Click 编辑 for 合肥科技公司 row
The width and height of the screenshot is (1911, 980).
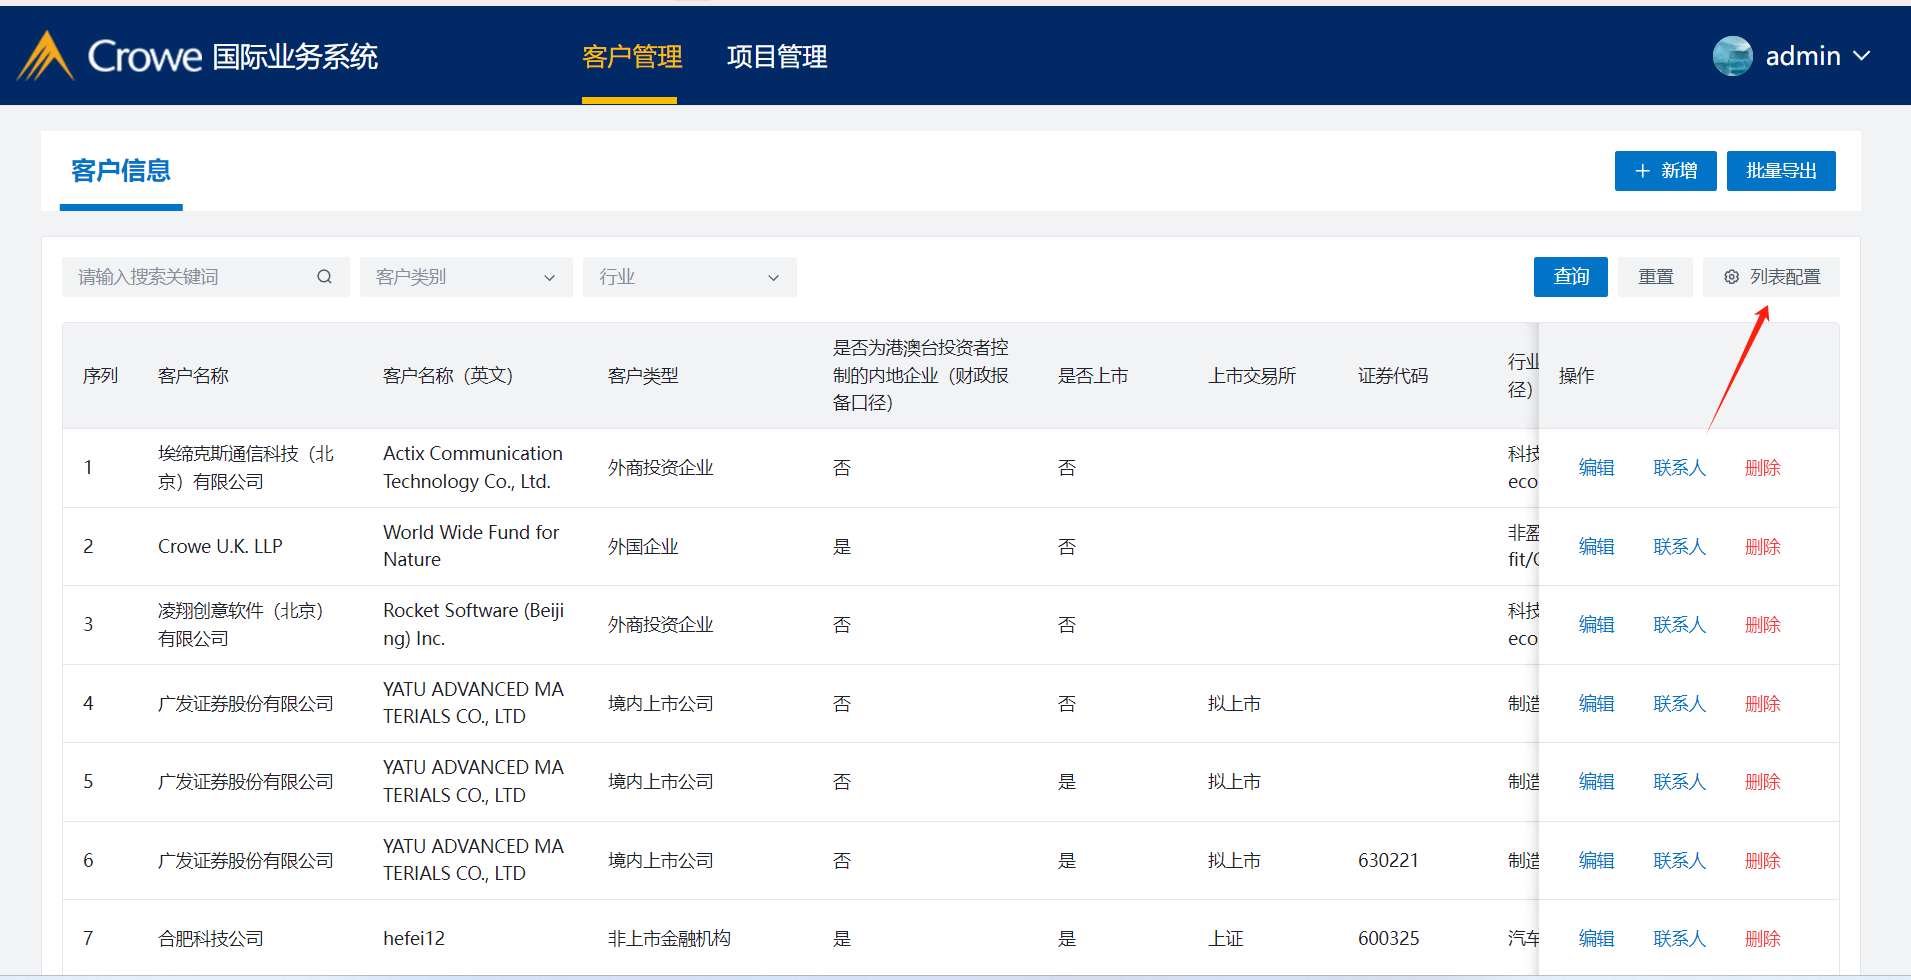(1596, 939)
